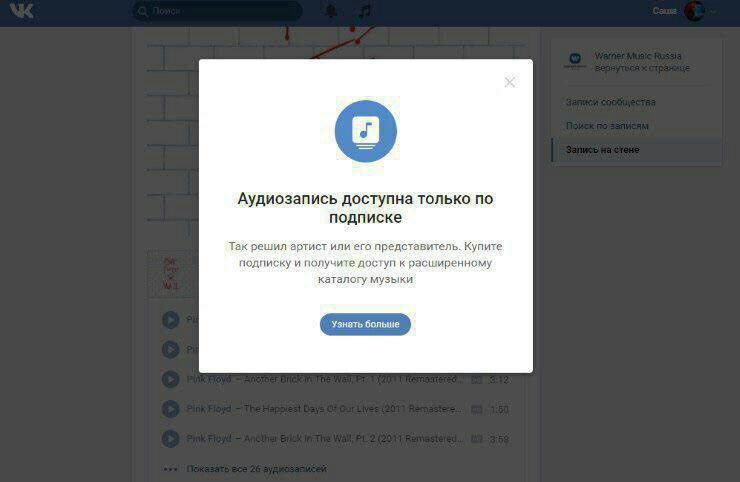This screenshot has width=740, height=482.
Task: Play Another Brick In The Wall Pt. 2
Action: 170,439
